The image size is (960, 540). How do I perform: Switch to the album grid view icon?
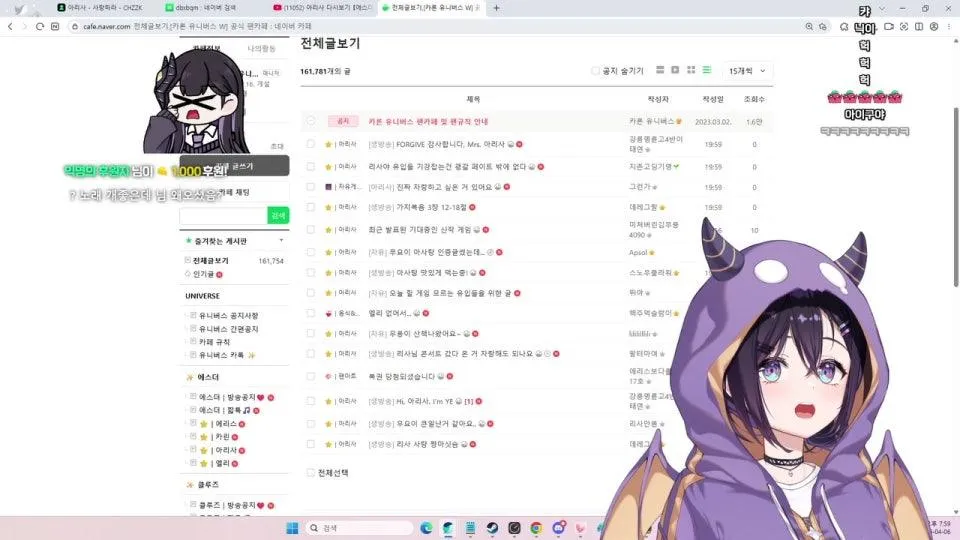[691, 70]
